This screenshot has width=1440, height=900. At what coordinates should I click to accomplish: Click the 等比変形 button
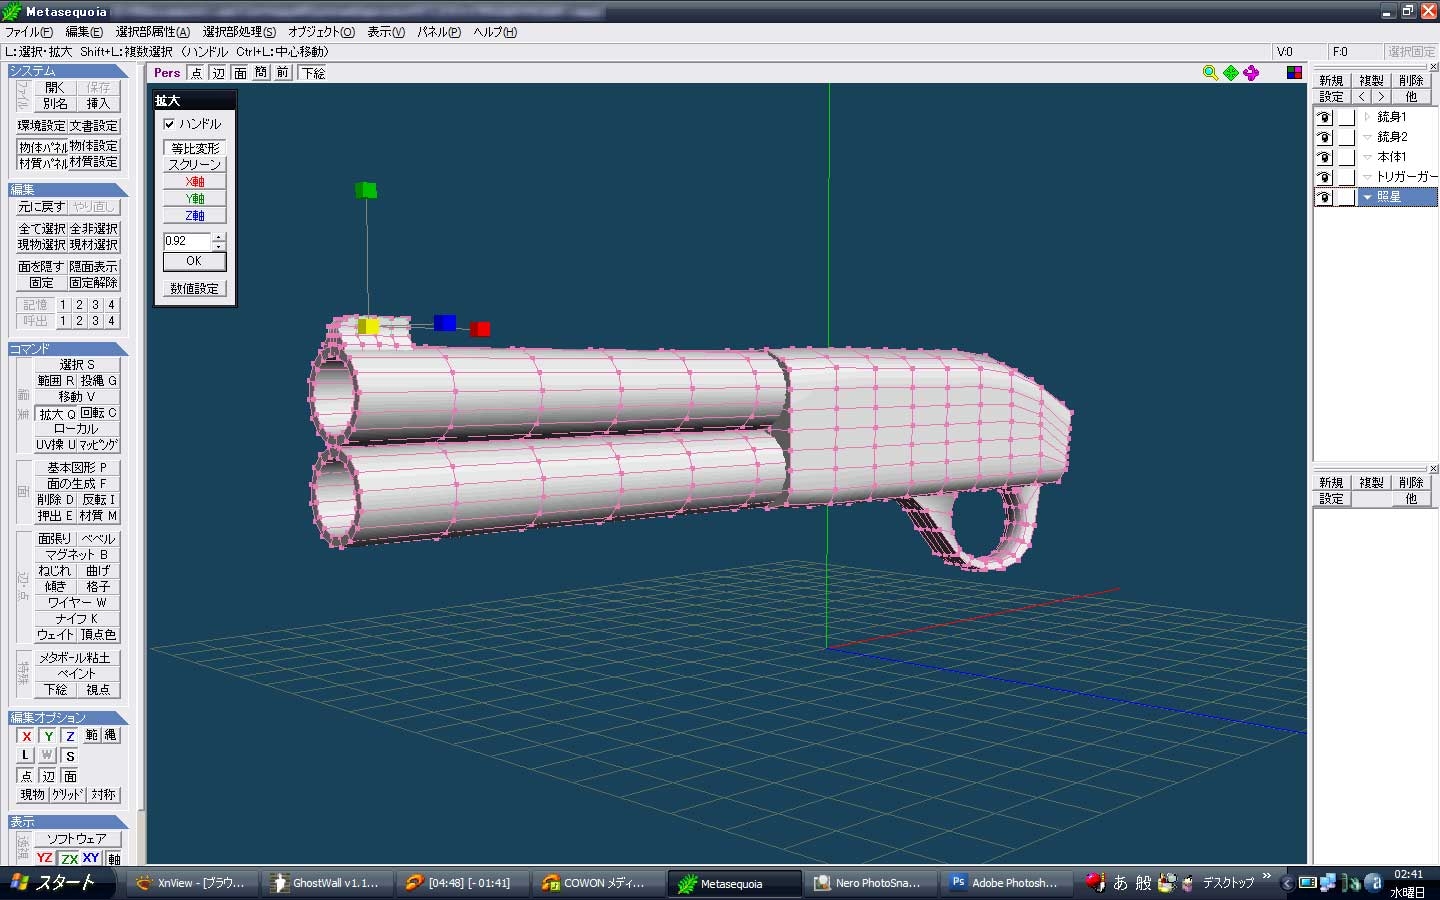[x=194, y=148]
